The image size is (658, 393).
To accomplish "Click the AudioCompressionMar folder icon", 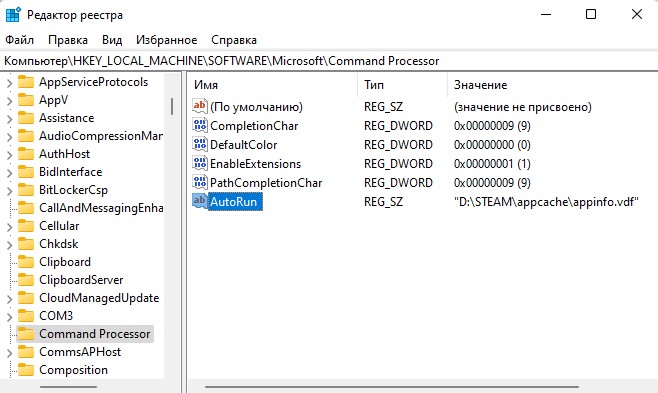I will [x=26, y=136].
